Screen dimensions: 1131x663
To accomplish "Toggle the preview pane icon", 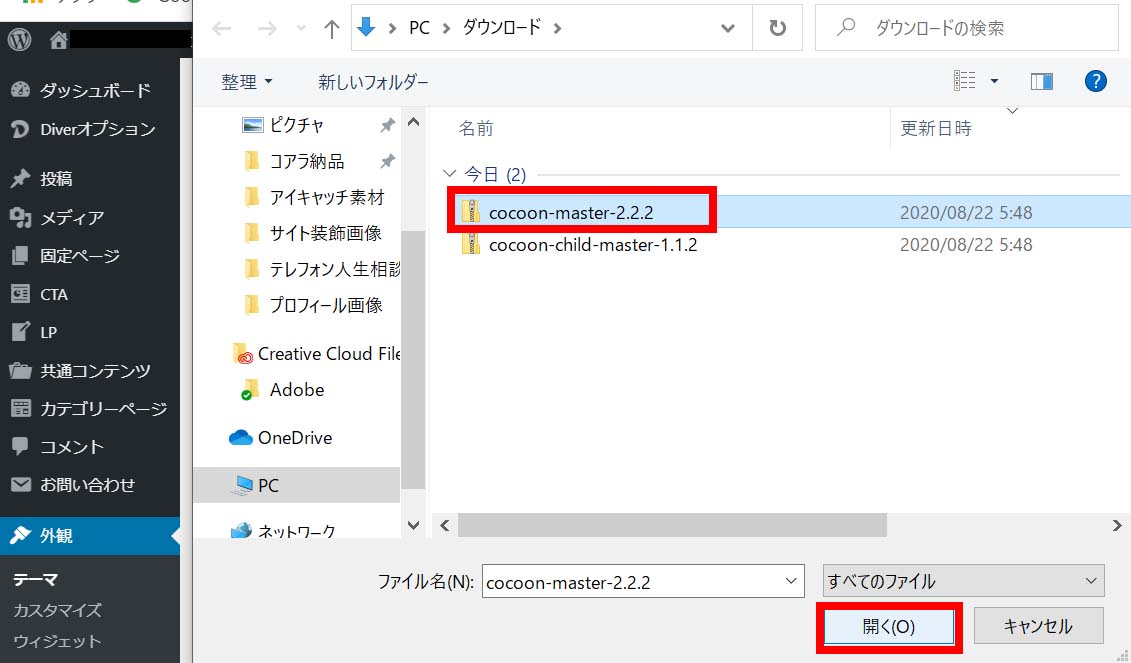I will pyautogui.click(x=1041, y=81).
